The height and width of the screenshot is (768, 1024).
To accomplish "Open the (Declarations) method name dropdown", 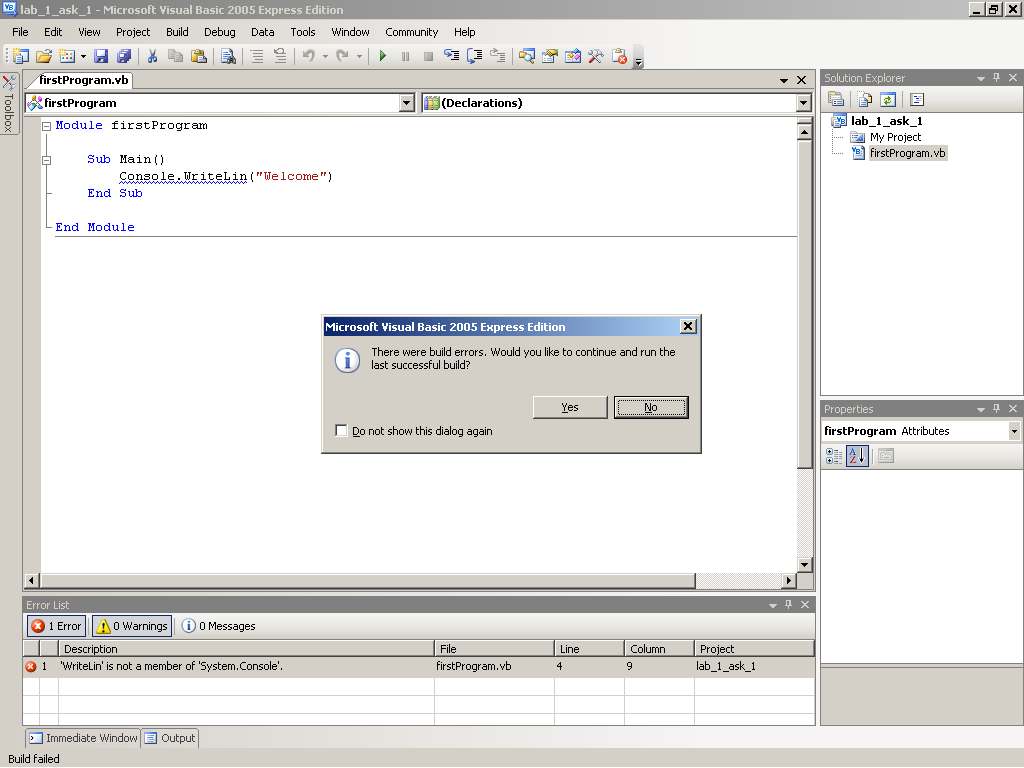I will pyautogui.click(x=803, y=103).
